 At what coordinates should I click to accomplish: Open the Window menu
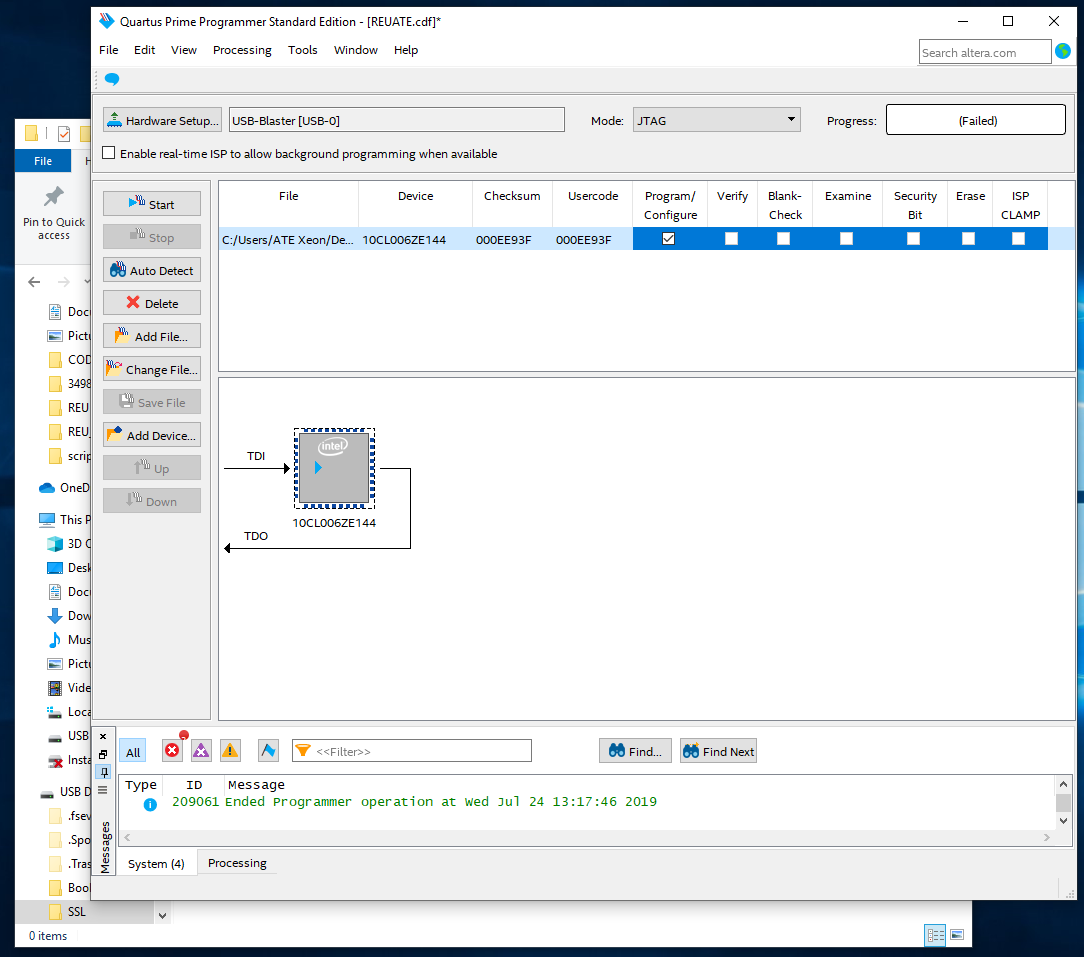355,50
